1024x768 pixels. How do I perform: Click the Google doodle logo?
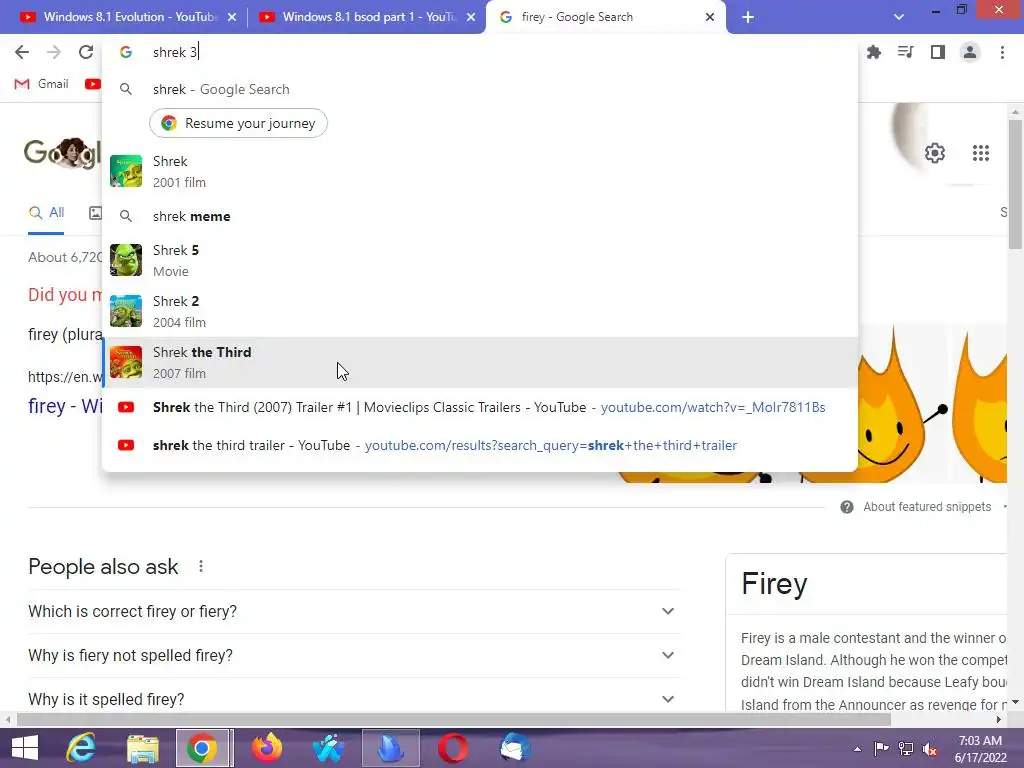pyautogui.click(x=62, y=153)
